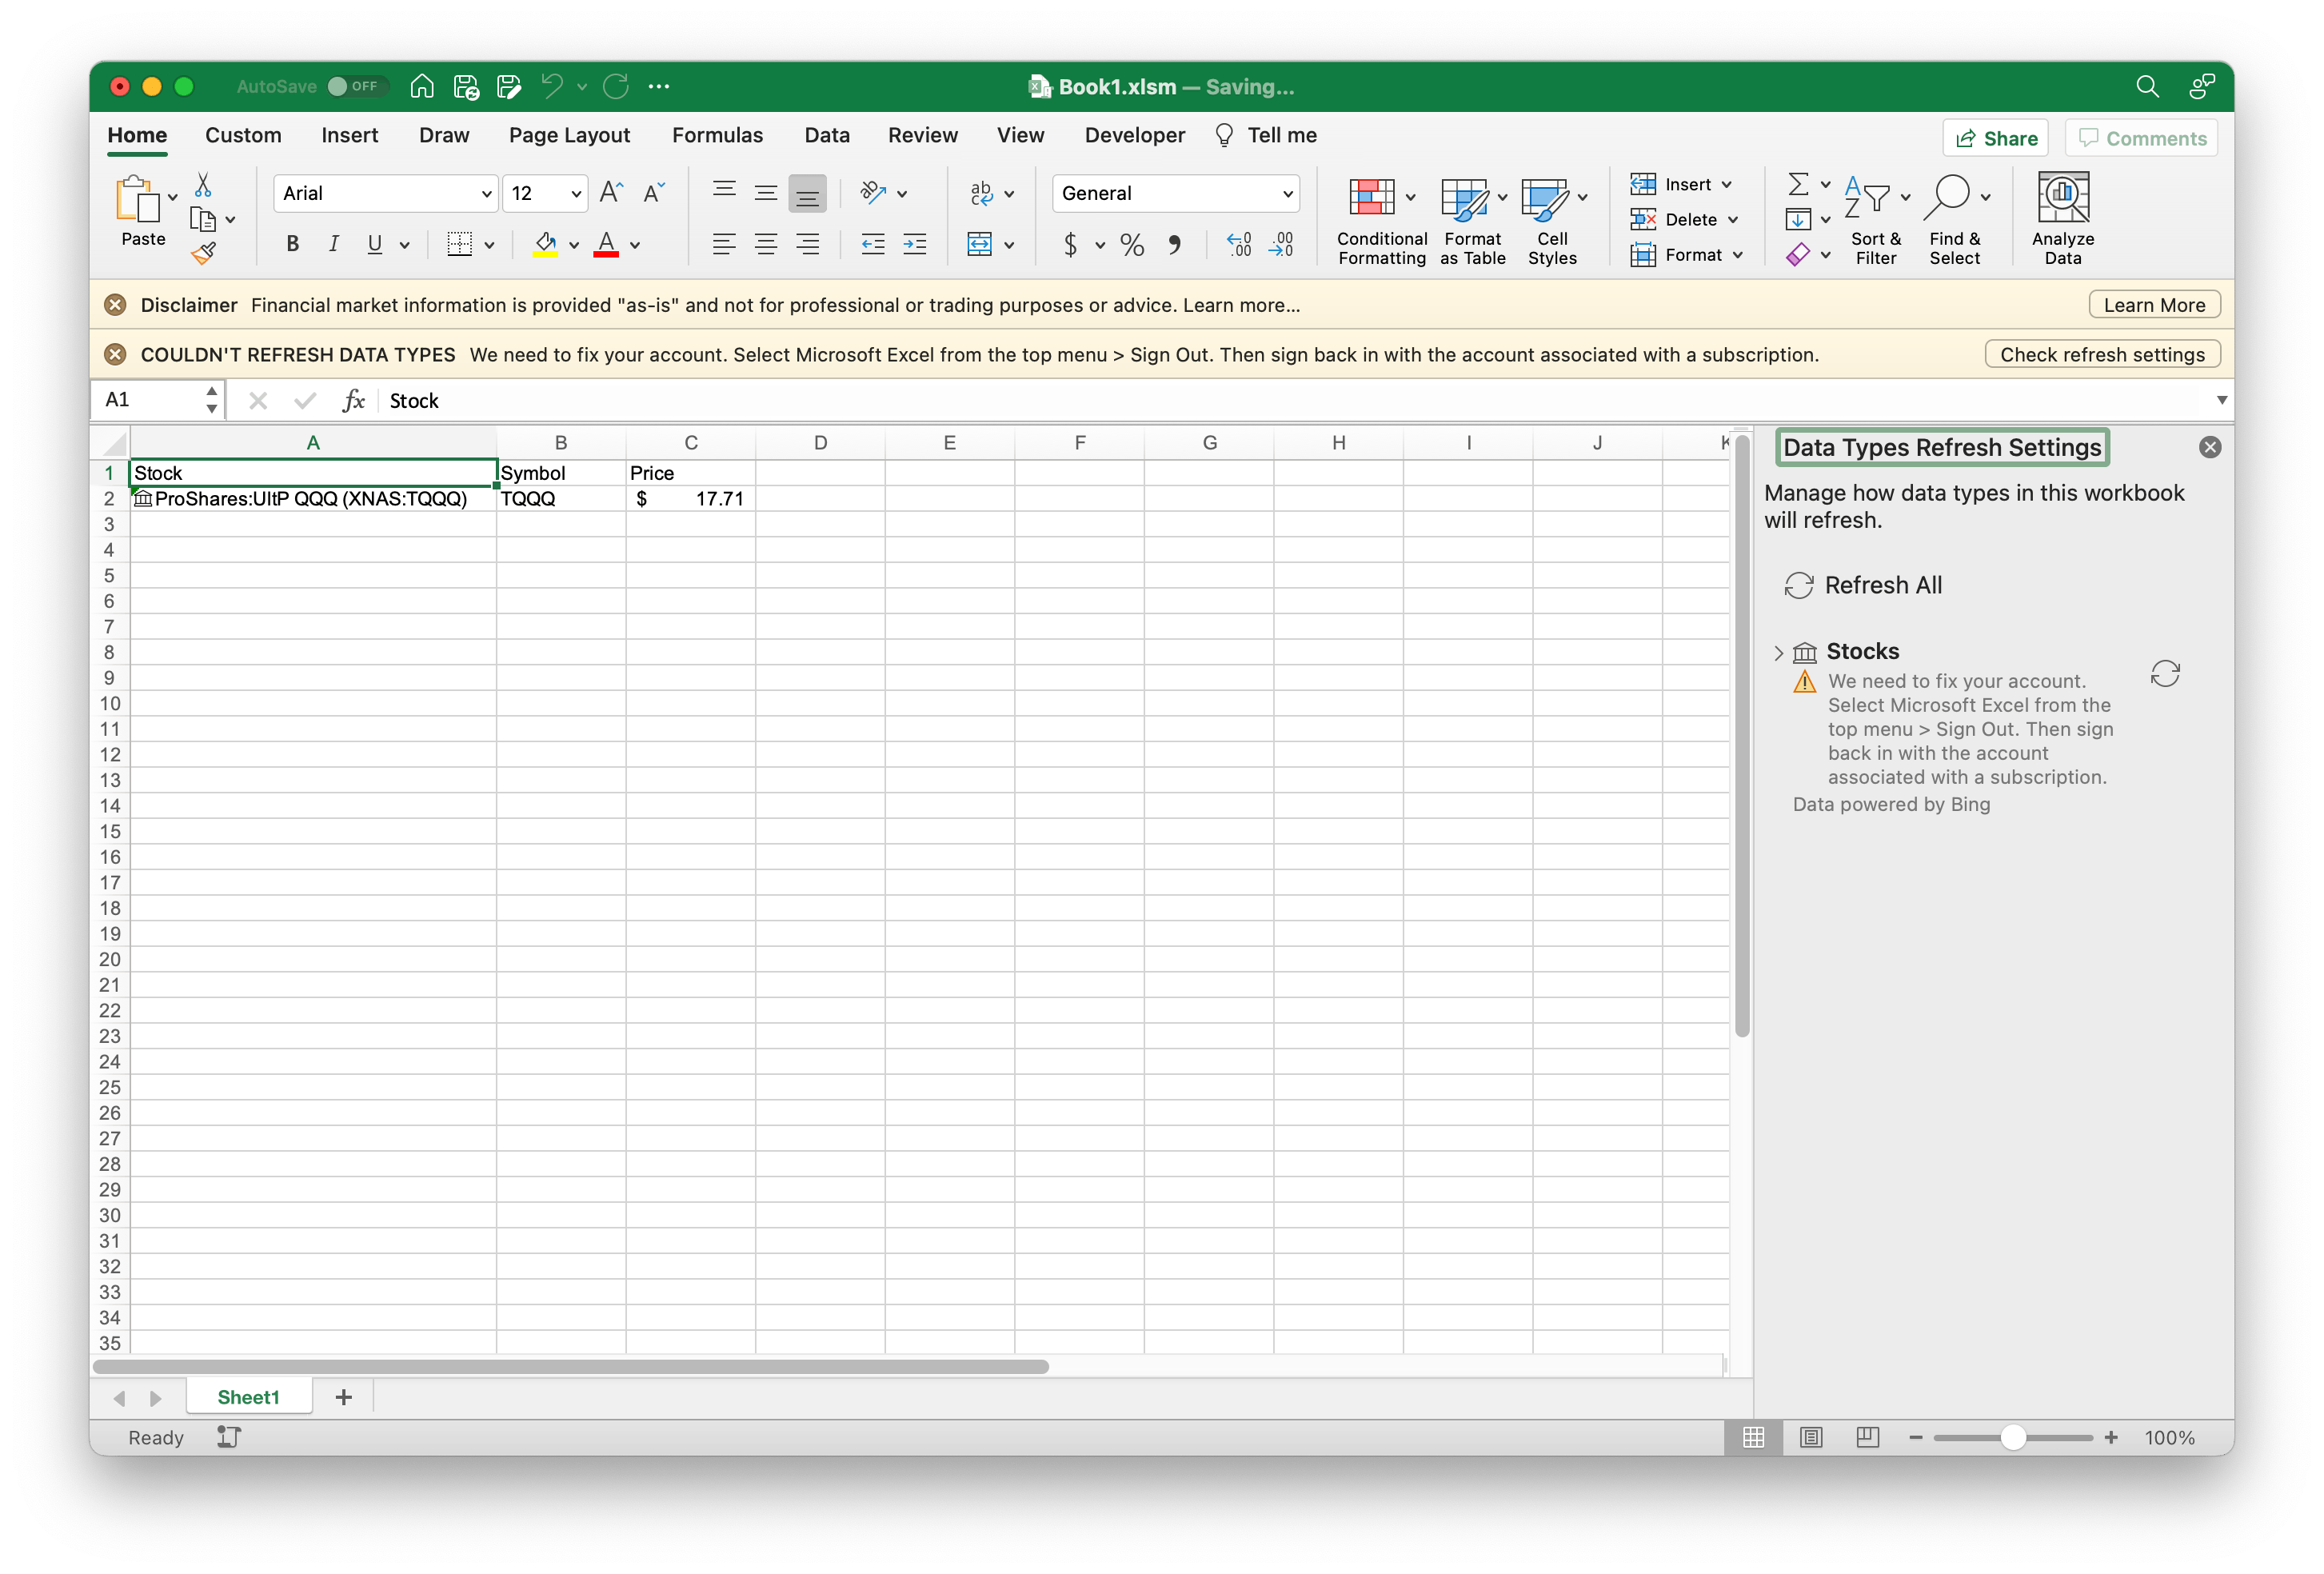Click the AutoSum sigma icon
Viewport: 2324px width, 1574px height.
pyautogui.click(x=1797, y=184)
